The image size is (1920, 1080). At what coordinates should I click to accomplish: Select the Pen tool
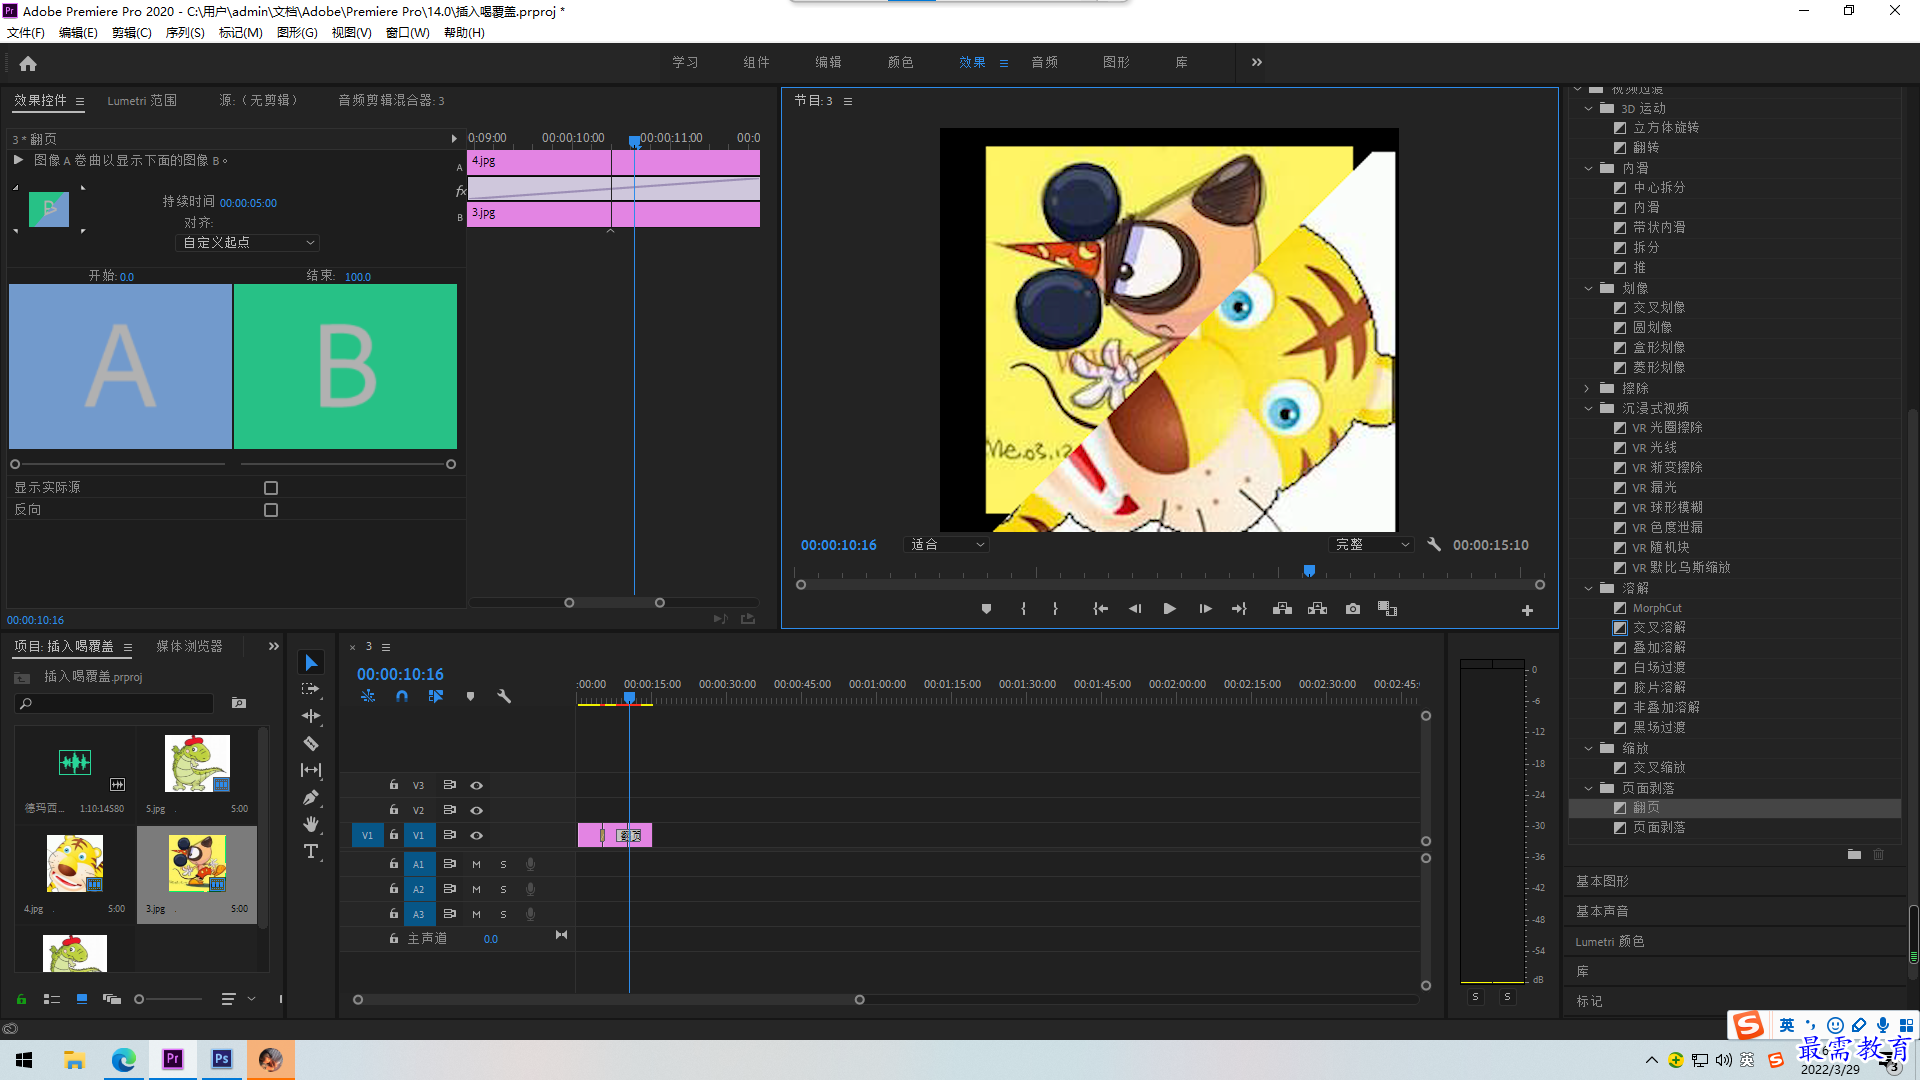311,797
